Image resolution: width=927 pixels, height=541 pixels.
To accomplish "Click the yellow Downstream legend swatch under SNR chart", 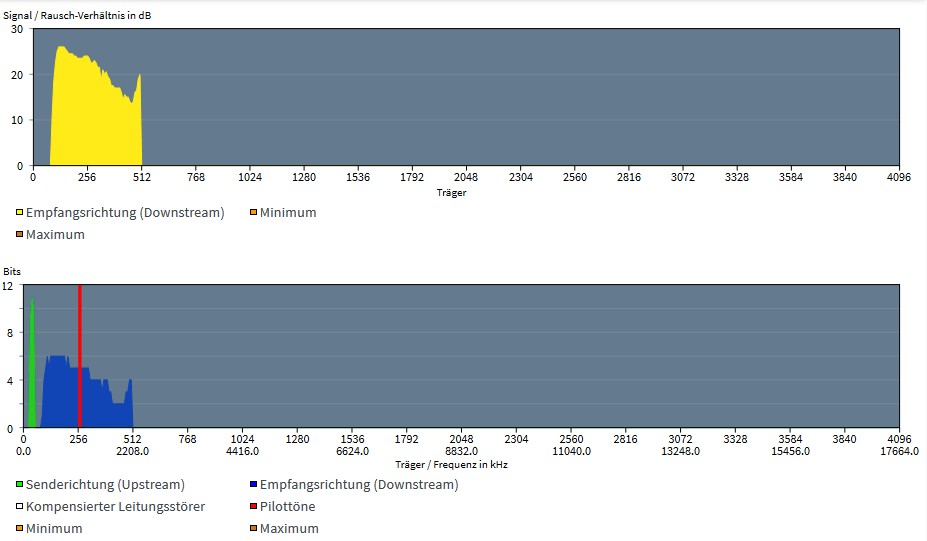I will [19, 213].
